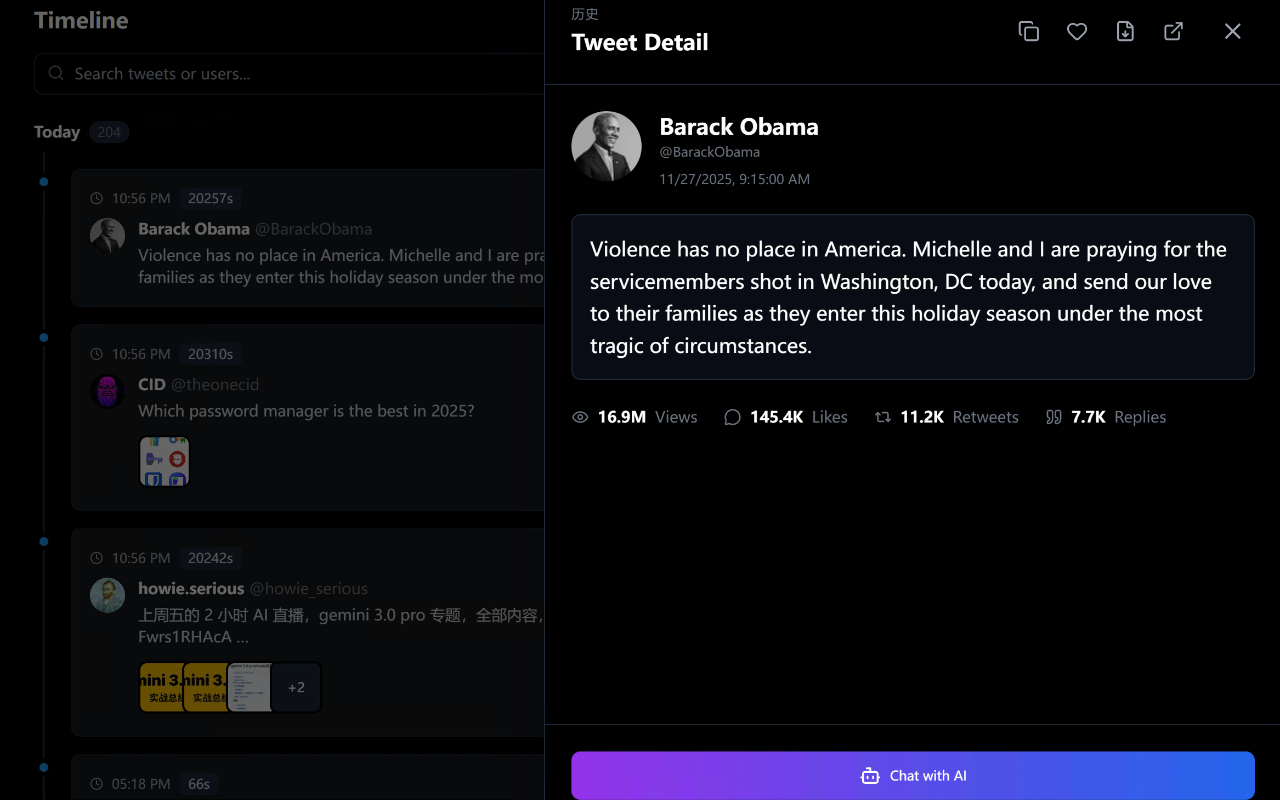Click the purple CID avatar

(x=108, y=392)
